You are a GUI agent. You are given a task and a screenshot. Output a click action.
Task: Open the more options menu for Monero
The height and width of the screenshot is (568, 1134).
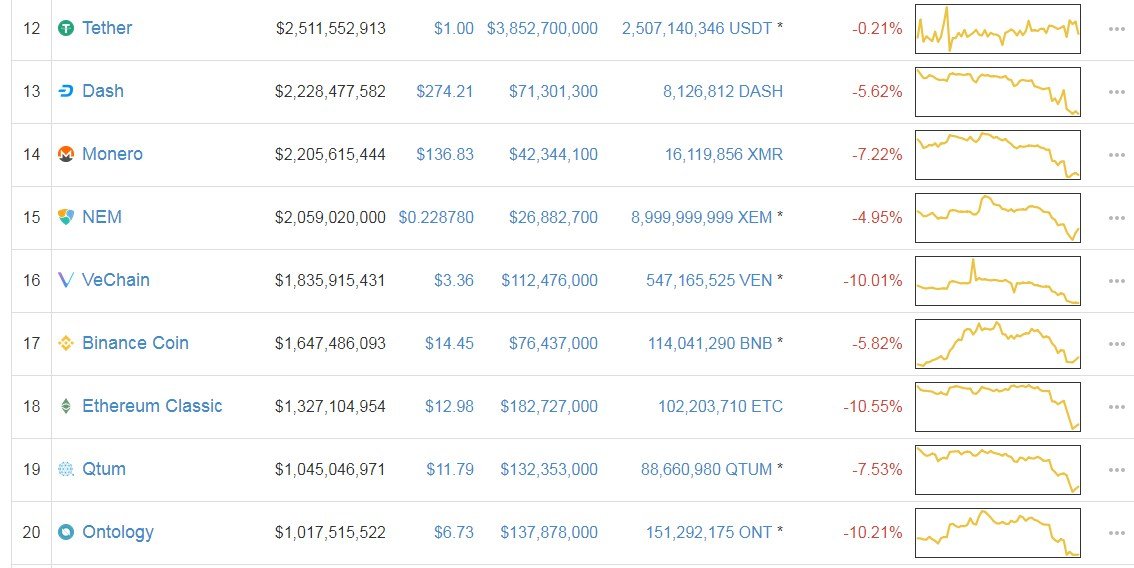[1116, 154]
